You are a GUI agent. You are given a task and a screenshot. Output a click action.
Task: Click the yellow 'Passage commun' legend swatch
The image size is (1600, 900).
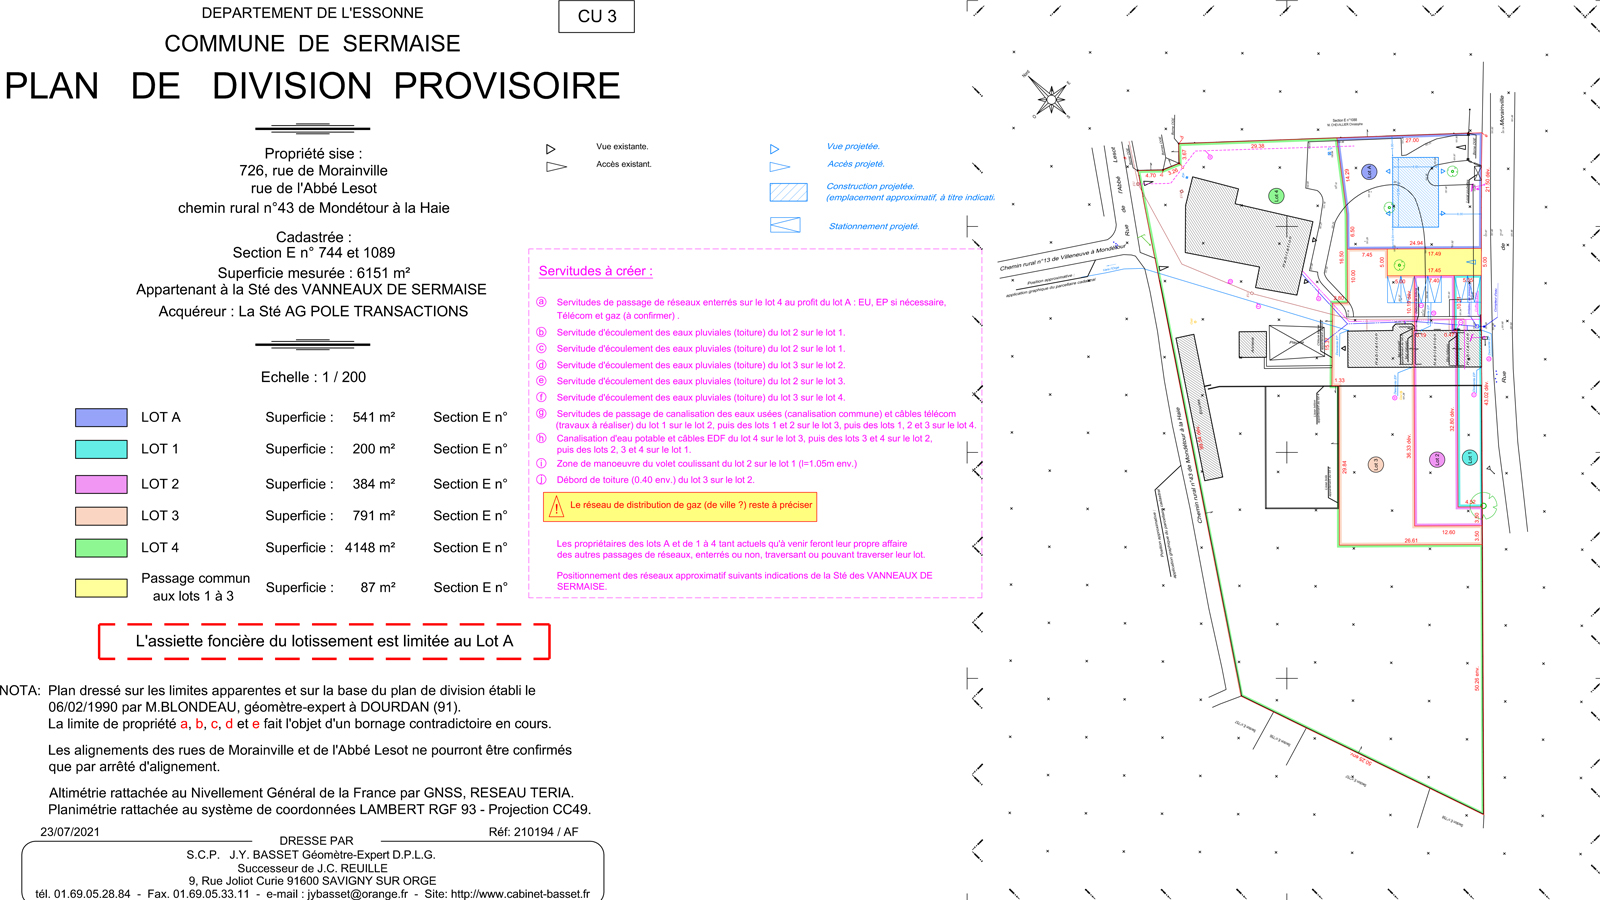tap(101, 588)
